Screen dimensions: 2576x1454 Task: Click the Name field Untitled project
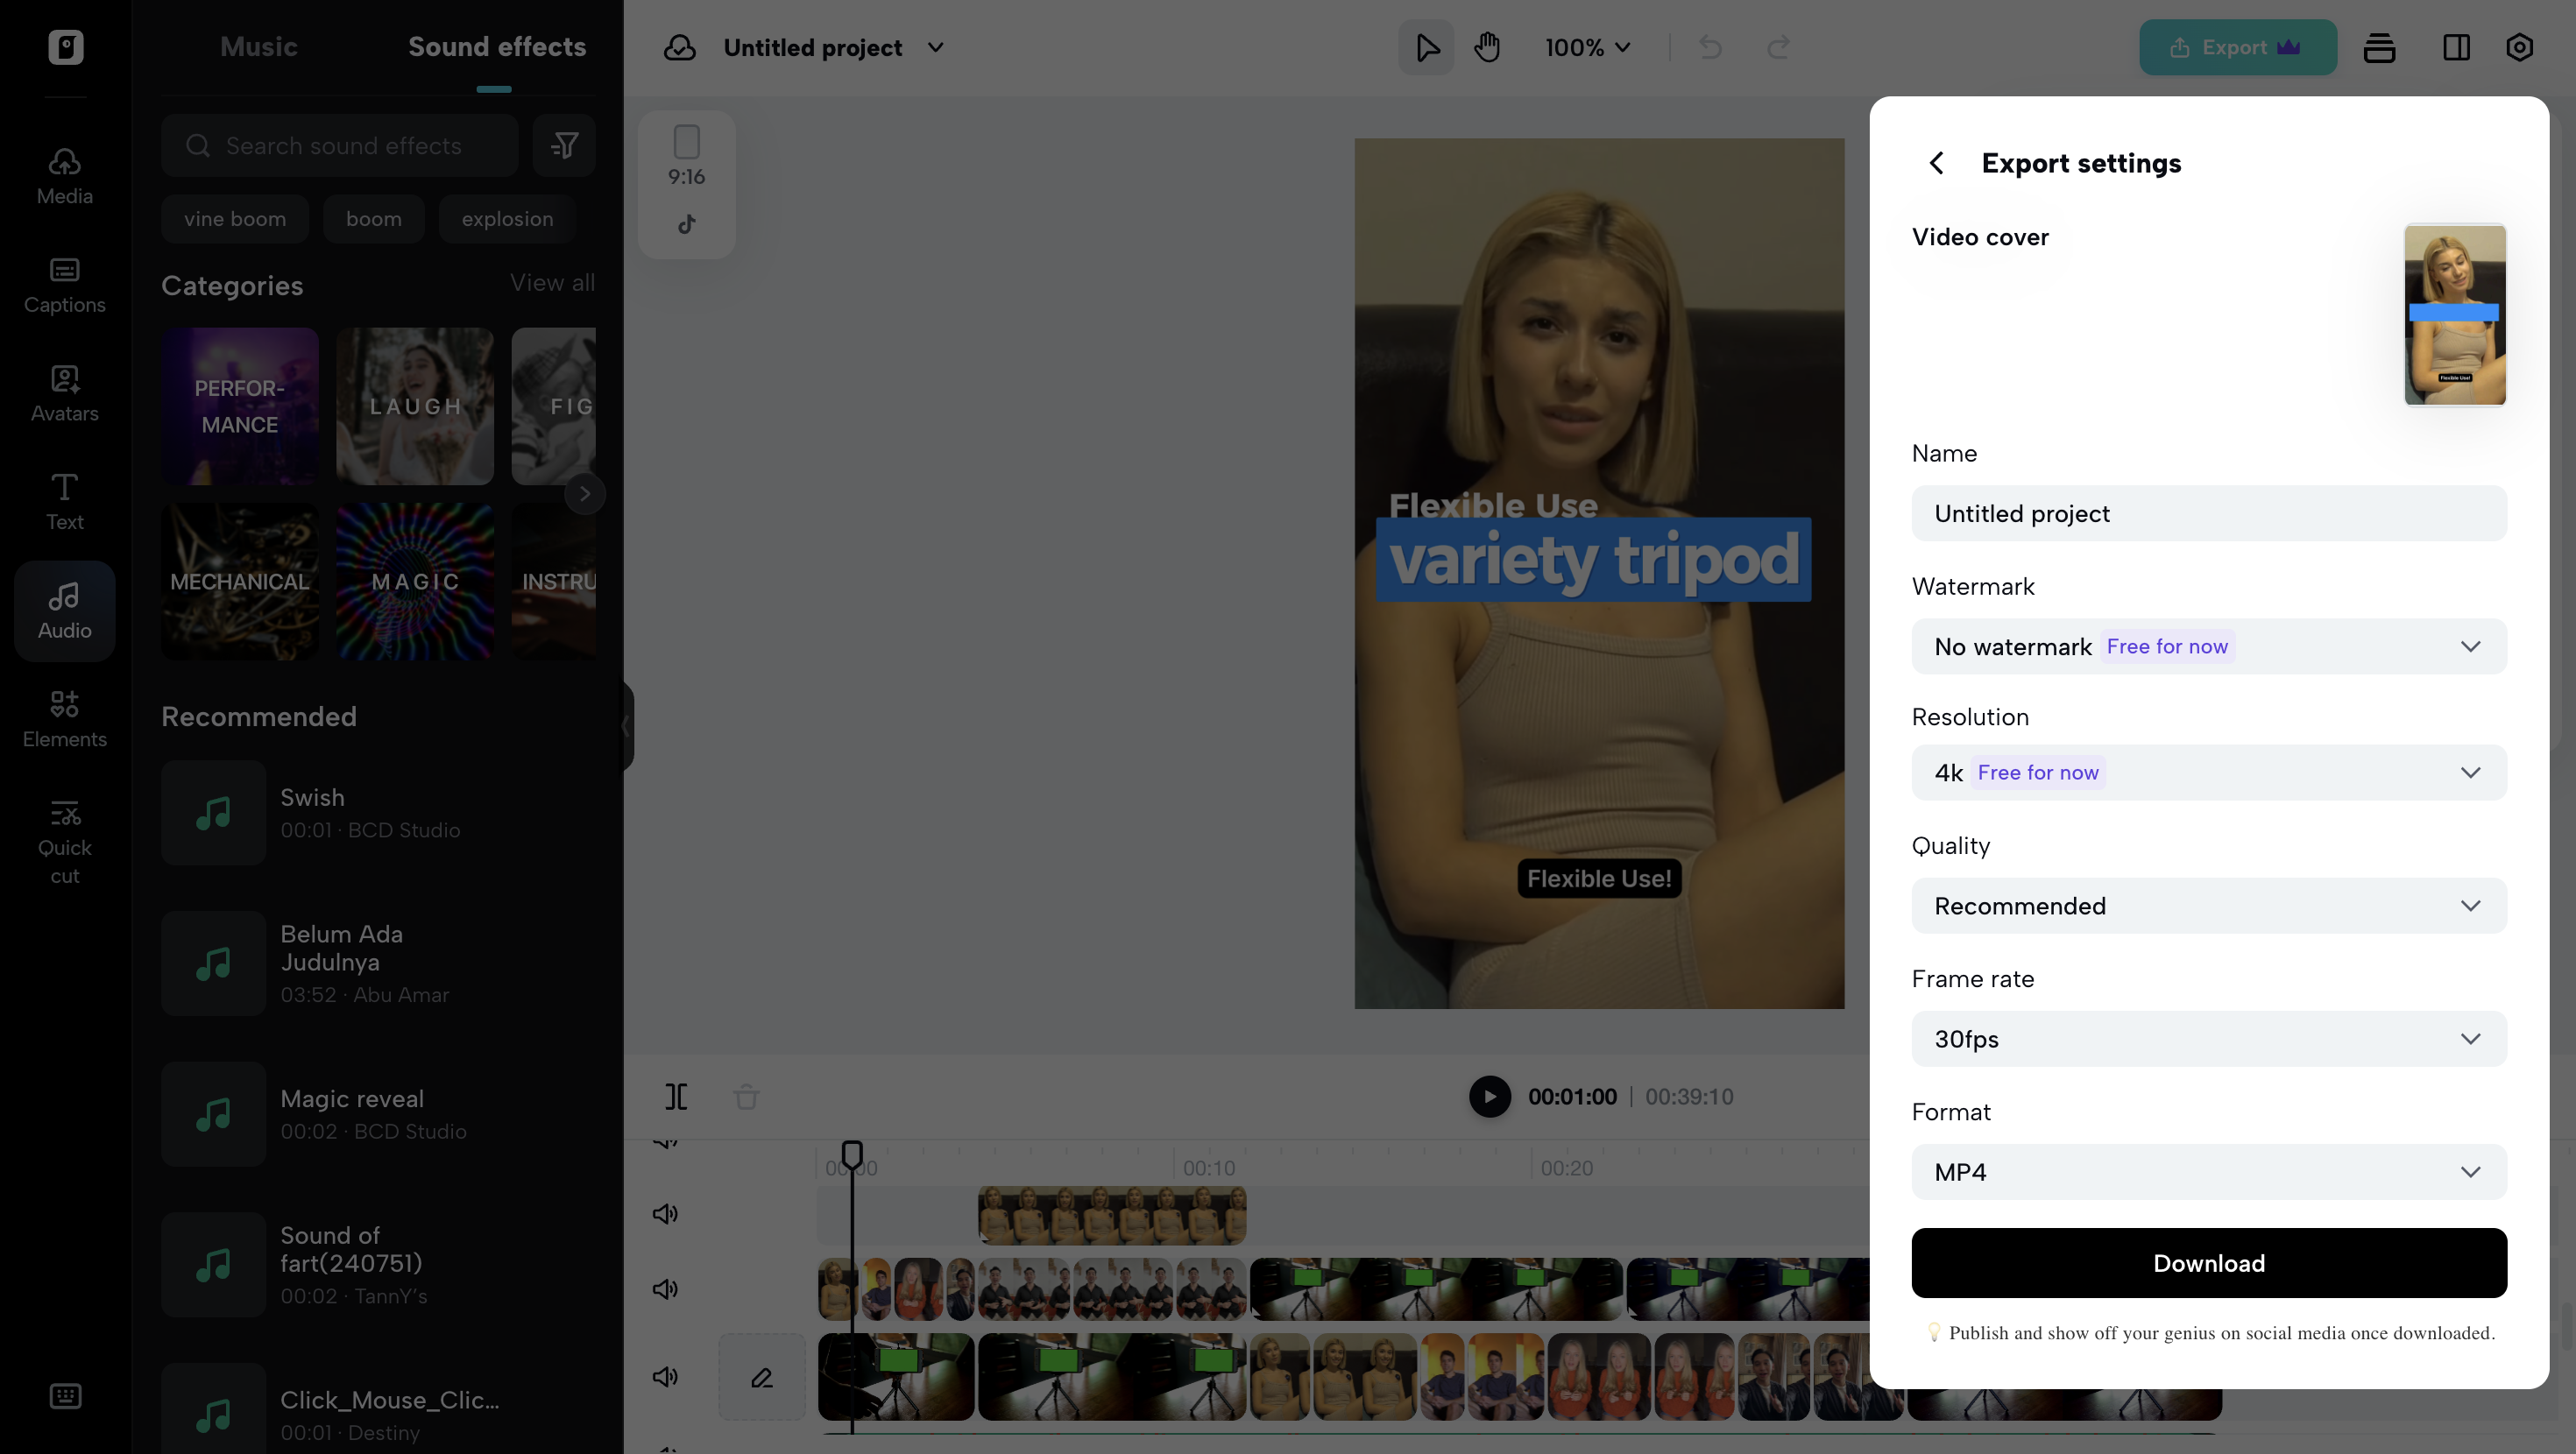coord(2208,513)
